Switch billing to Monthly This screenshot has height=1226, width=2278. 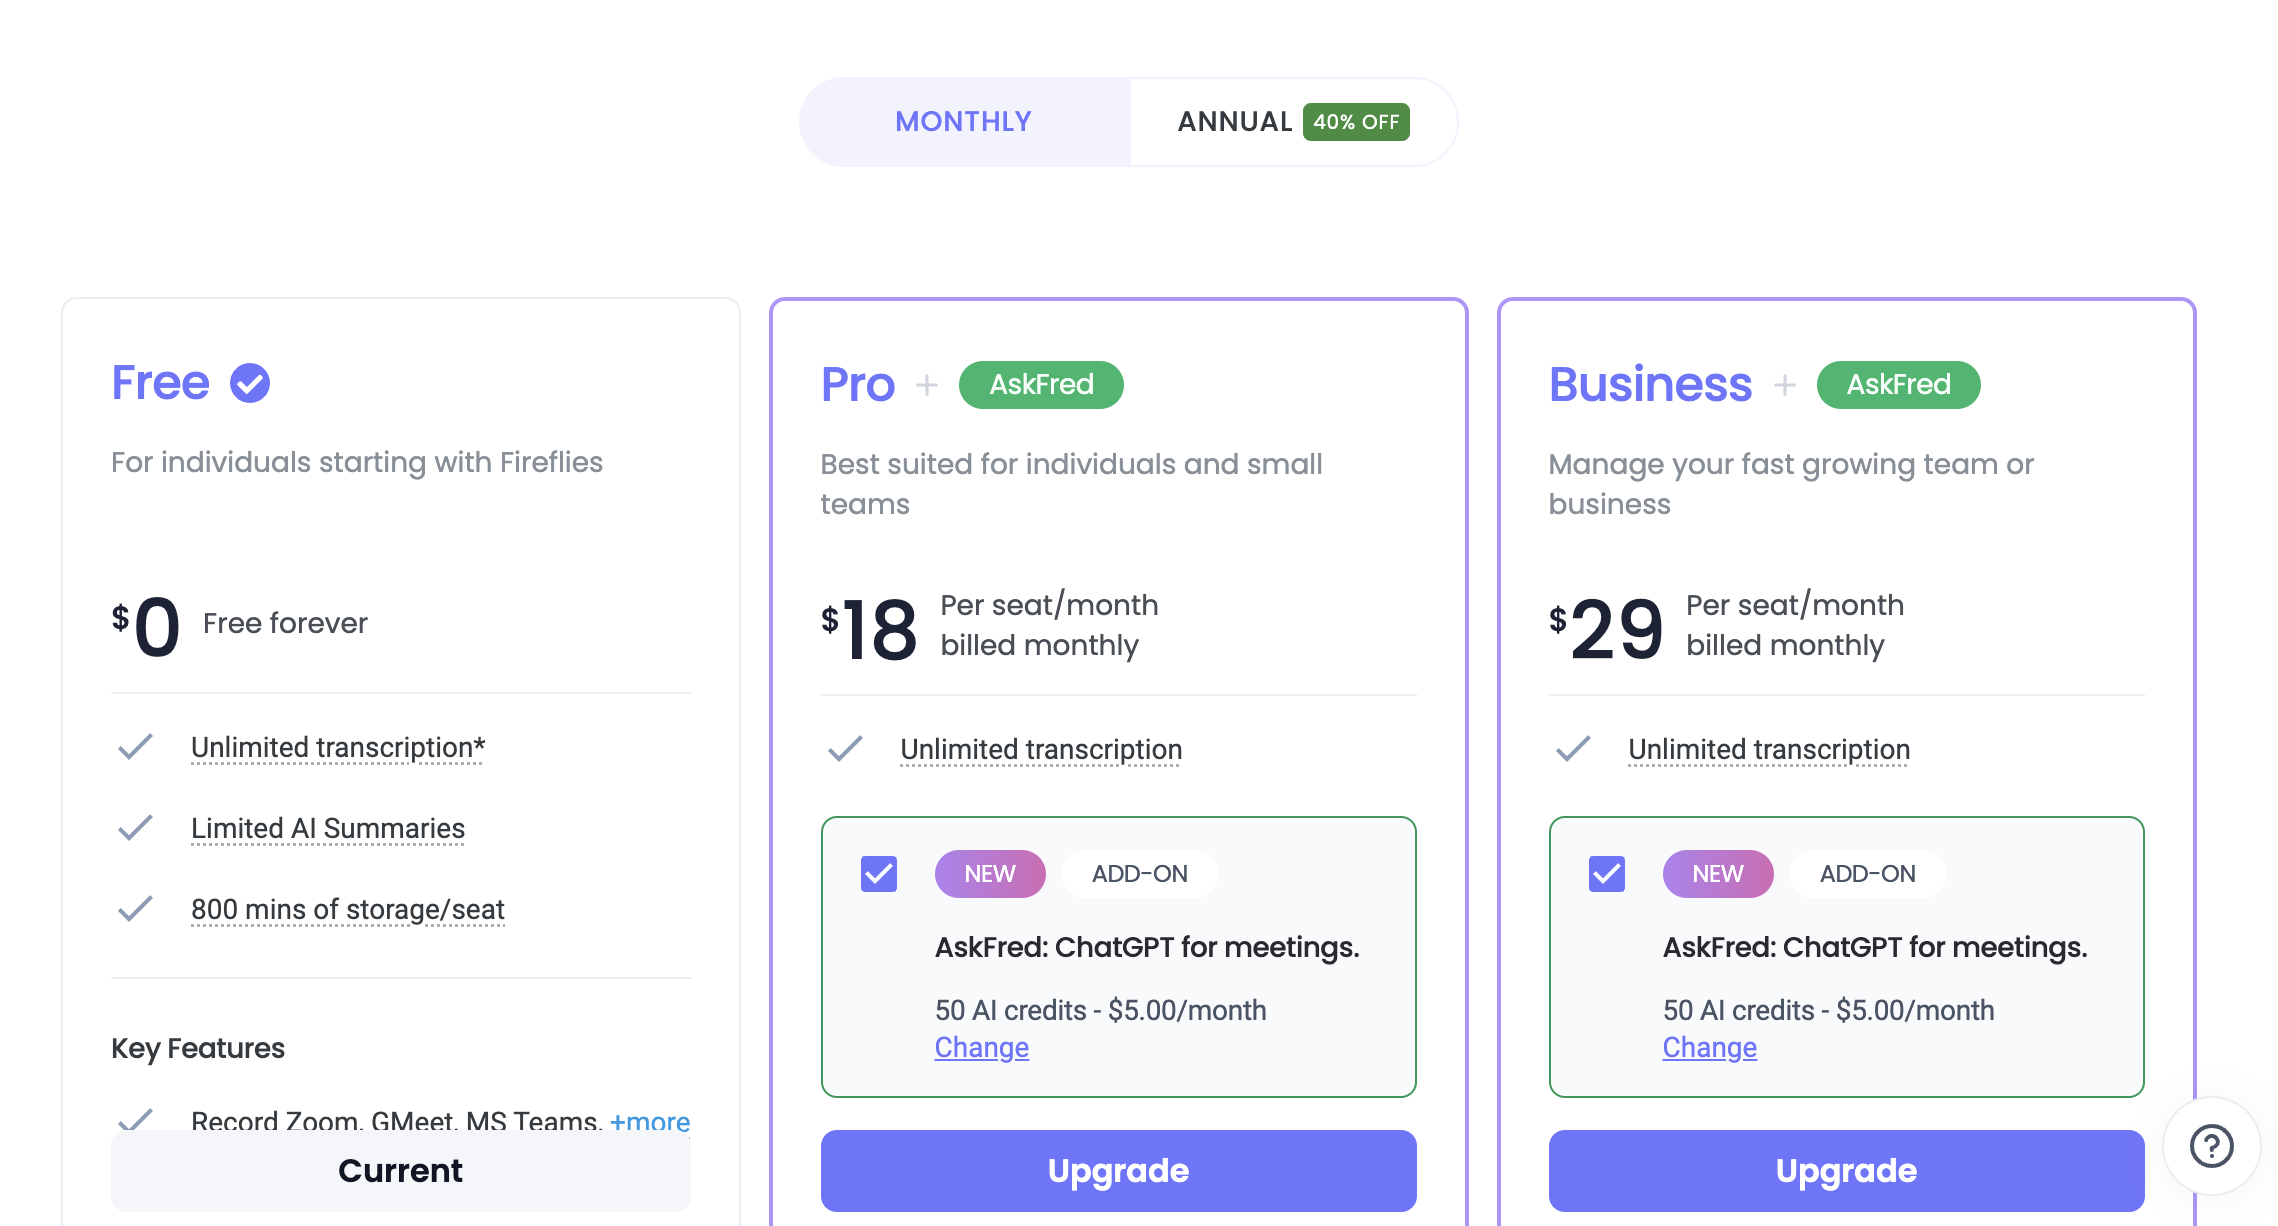964,122
